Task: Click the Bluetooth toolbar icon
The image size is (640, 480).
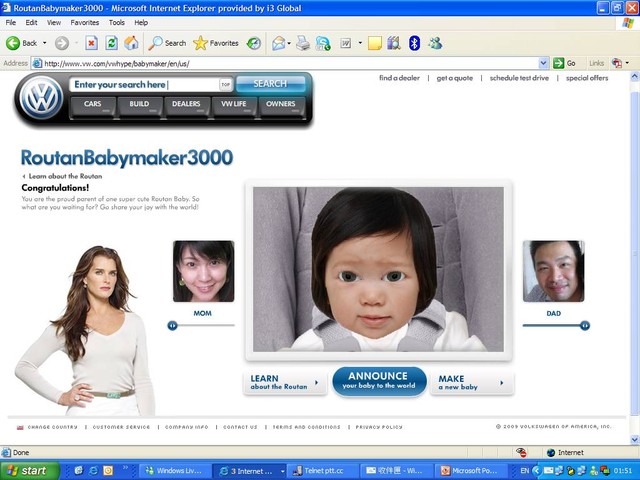Action: pyautogui.click(x=414, y=43)
